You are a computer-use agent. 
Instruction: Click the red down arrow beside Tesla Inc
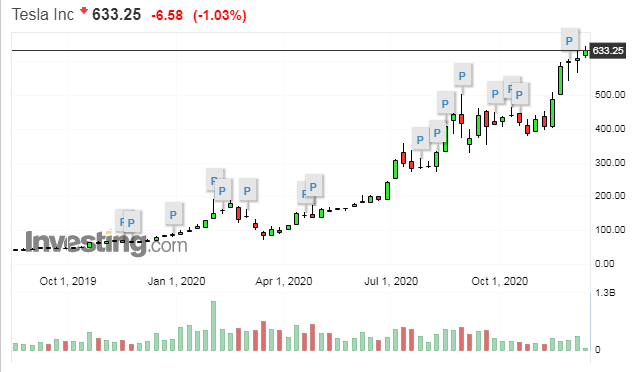pos(84,11)
